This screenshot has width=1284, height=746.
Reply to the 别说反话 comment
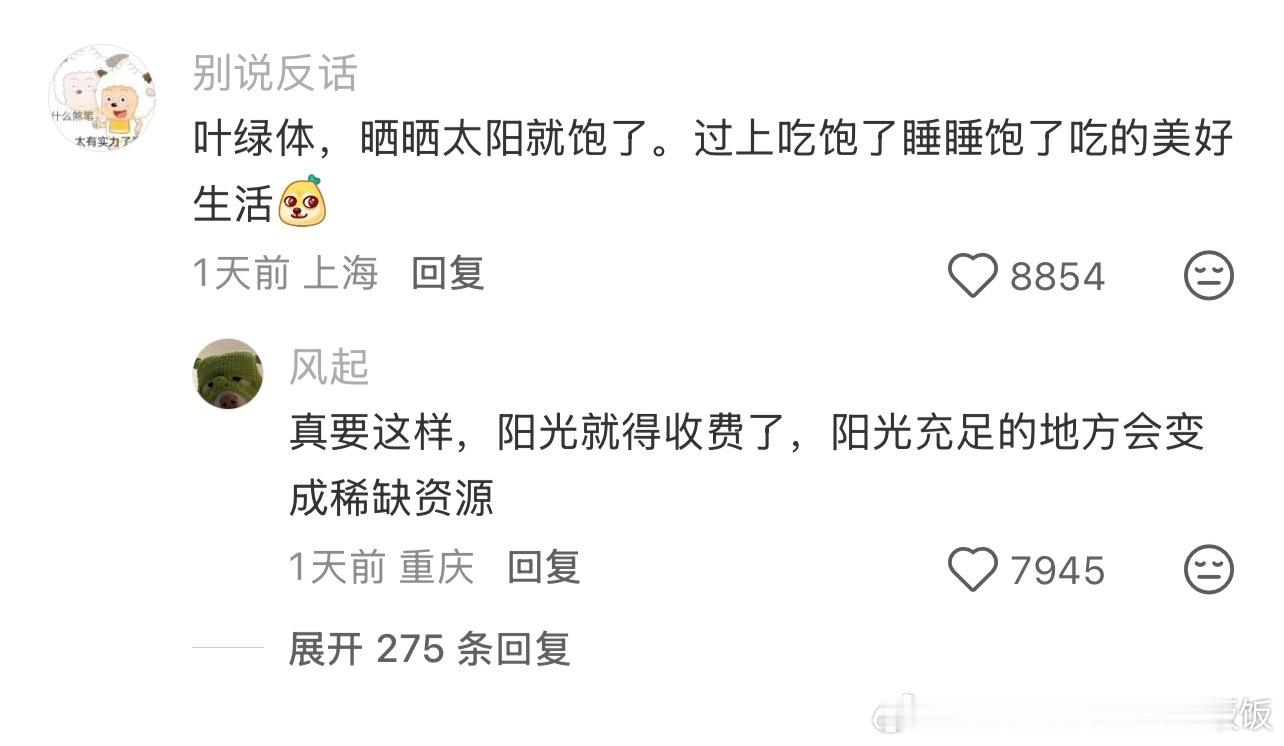click(448, 273)
